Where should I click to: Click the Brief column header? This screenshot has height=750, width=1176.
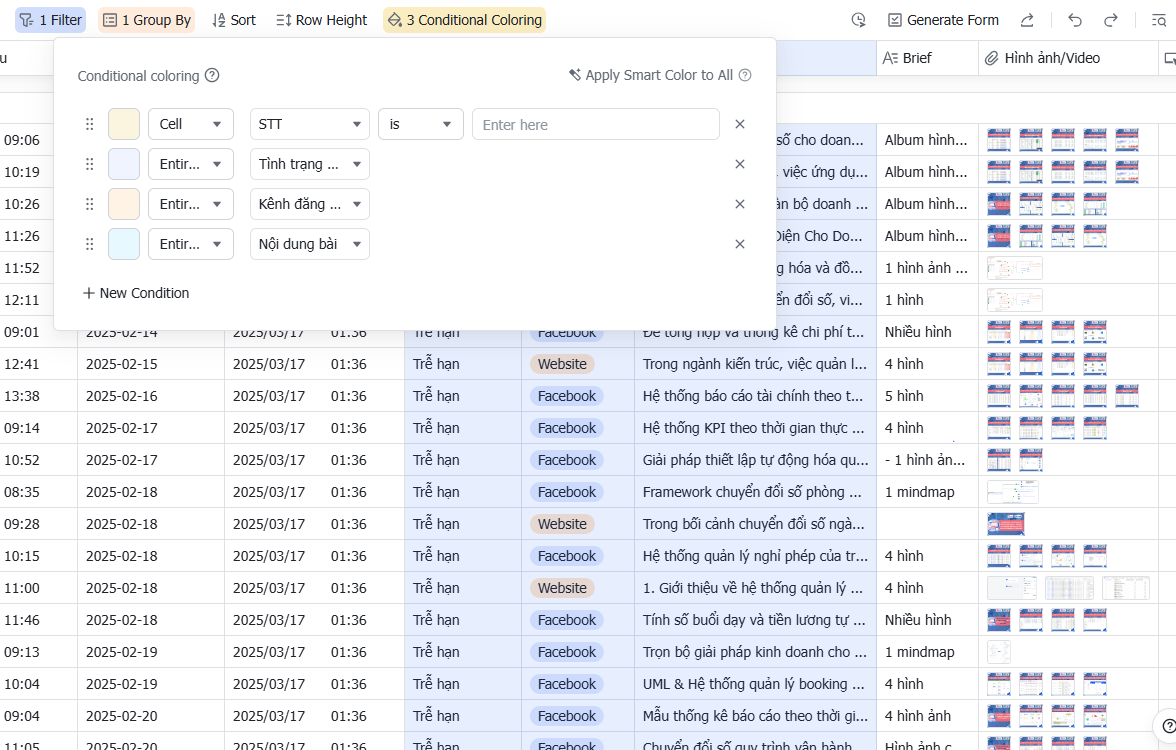[927, 58]
